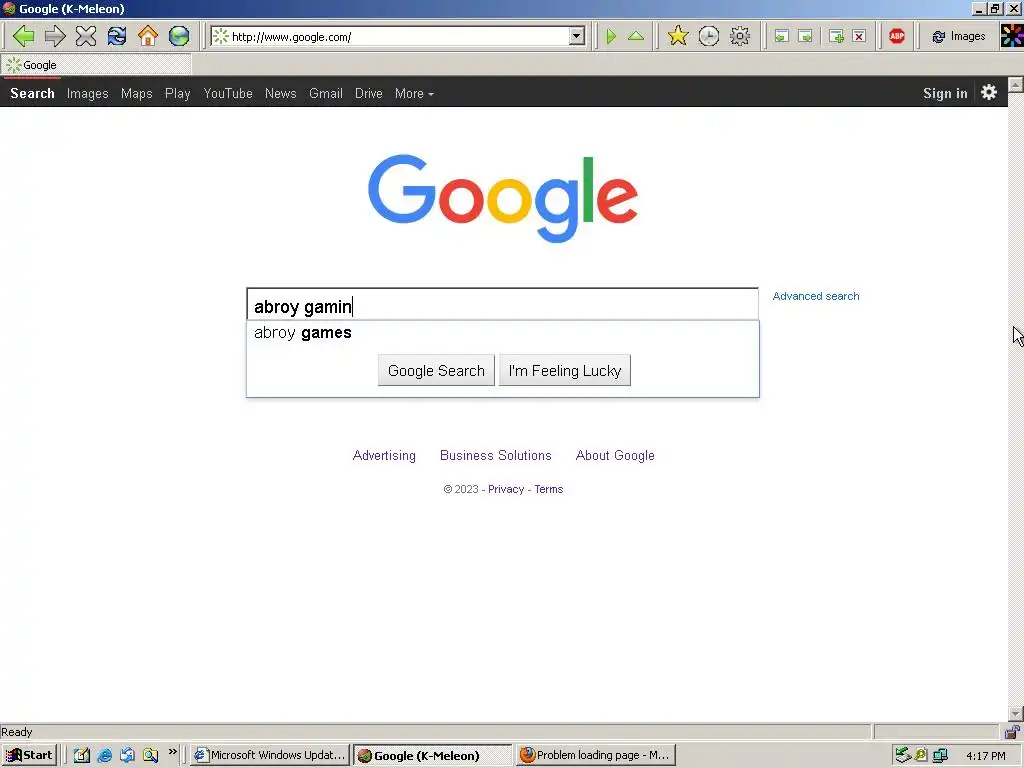Open preferences with the toolbar gear icon

pyautogui.click(x=740, y=36)
